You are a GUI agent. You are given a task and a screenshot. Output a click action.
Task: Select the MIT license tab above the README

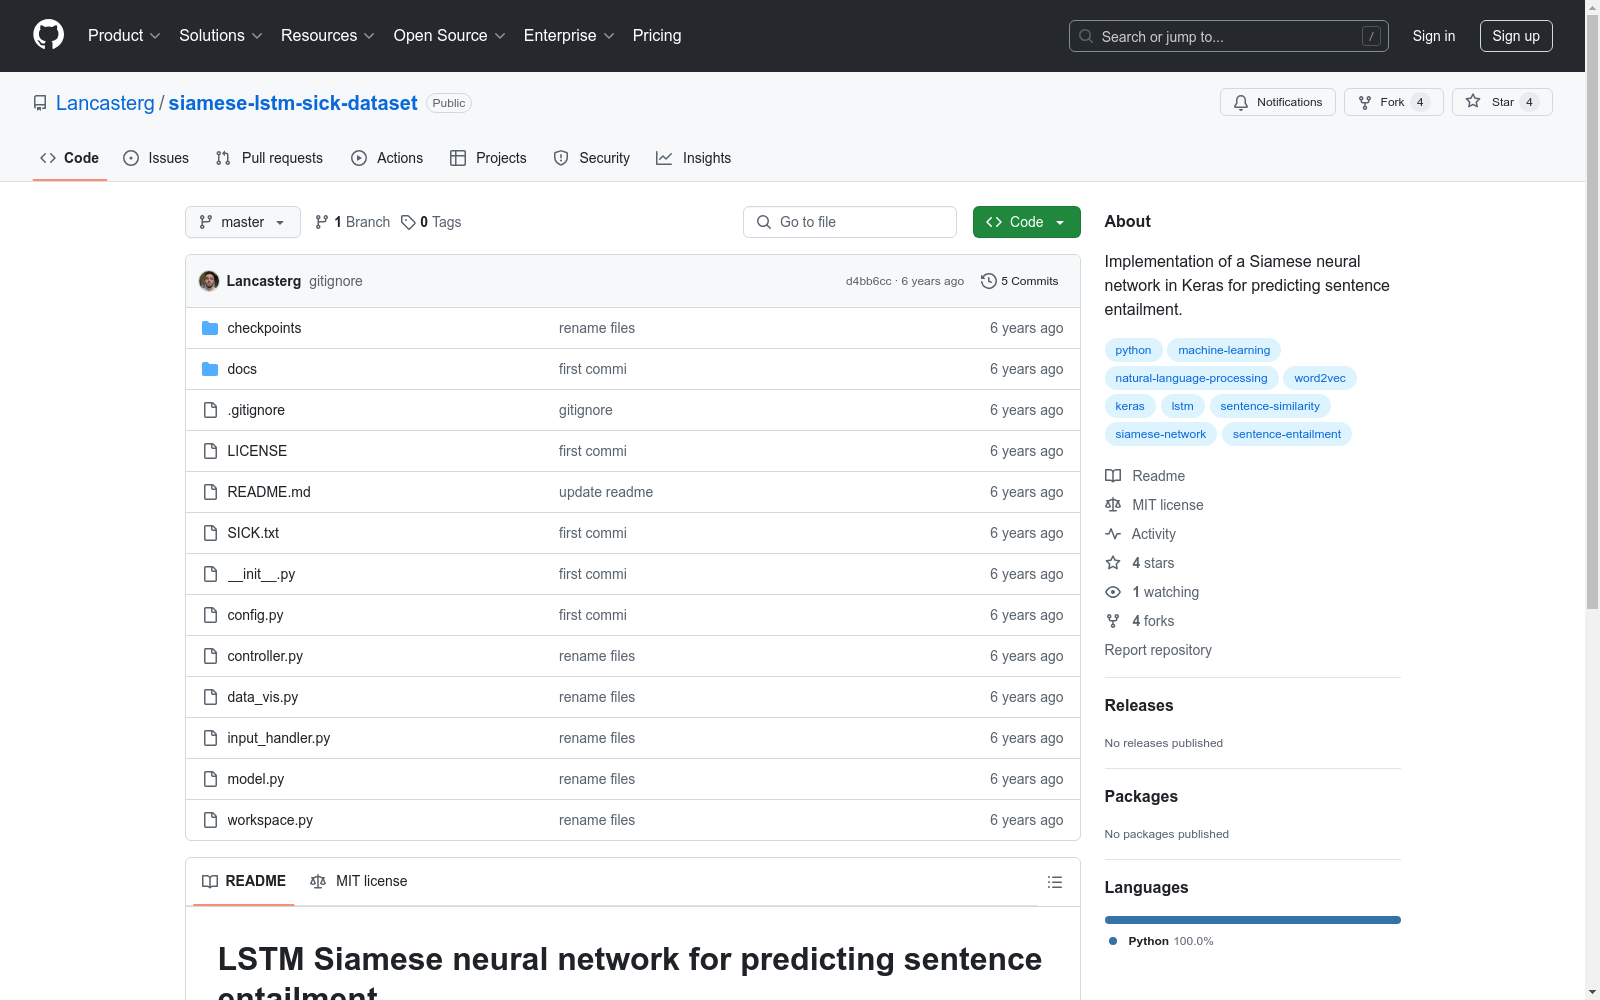(359, 881)
